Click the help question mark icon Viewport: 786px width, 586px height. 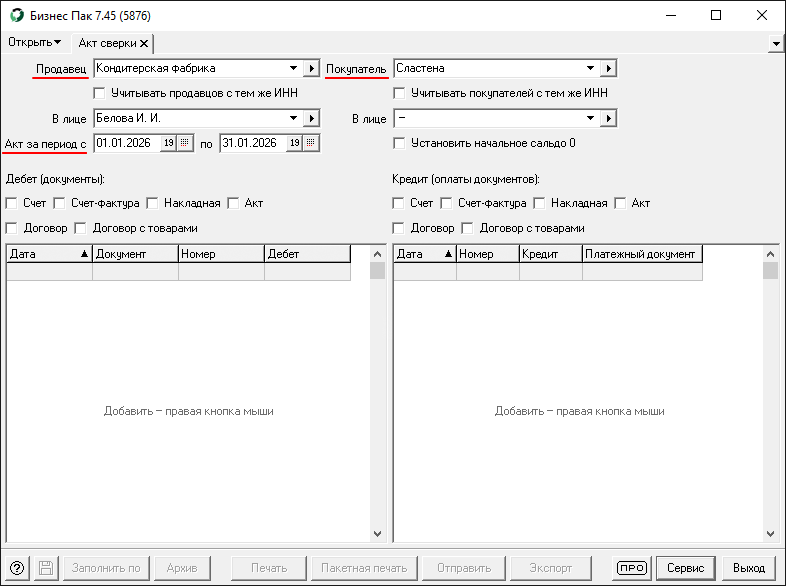click(17, 568)
